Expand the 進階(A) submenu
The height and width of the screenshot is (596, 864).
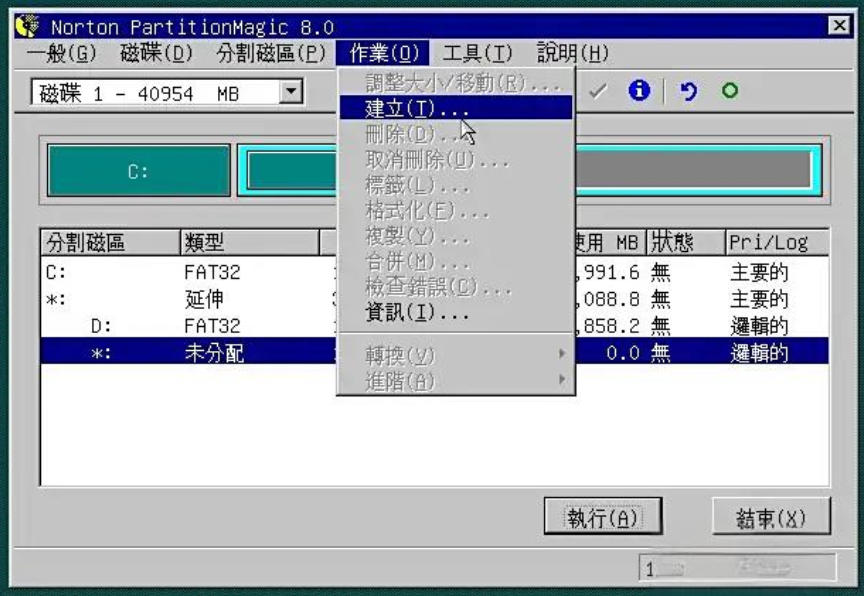pyautogui.click(x=456, y=381)
